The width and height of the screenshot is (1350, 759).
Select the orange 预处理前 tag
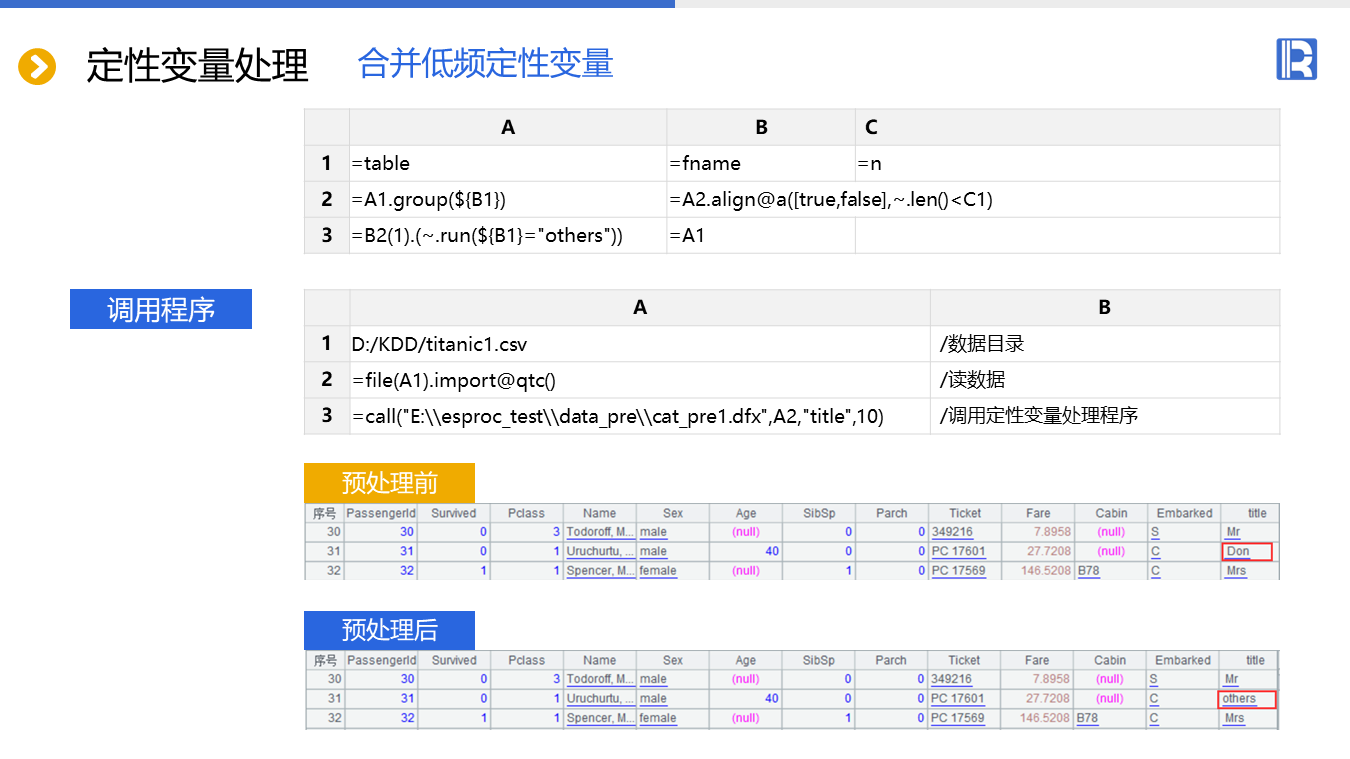pyautogui.click(x=389, y=483)
